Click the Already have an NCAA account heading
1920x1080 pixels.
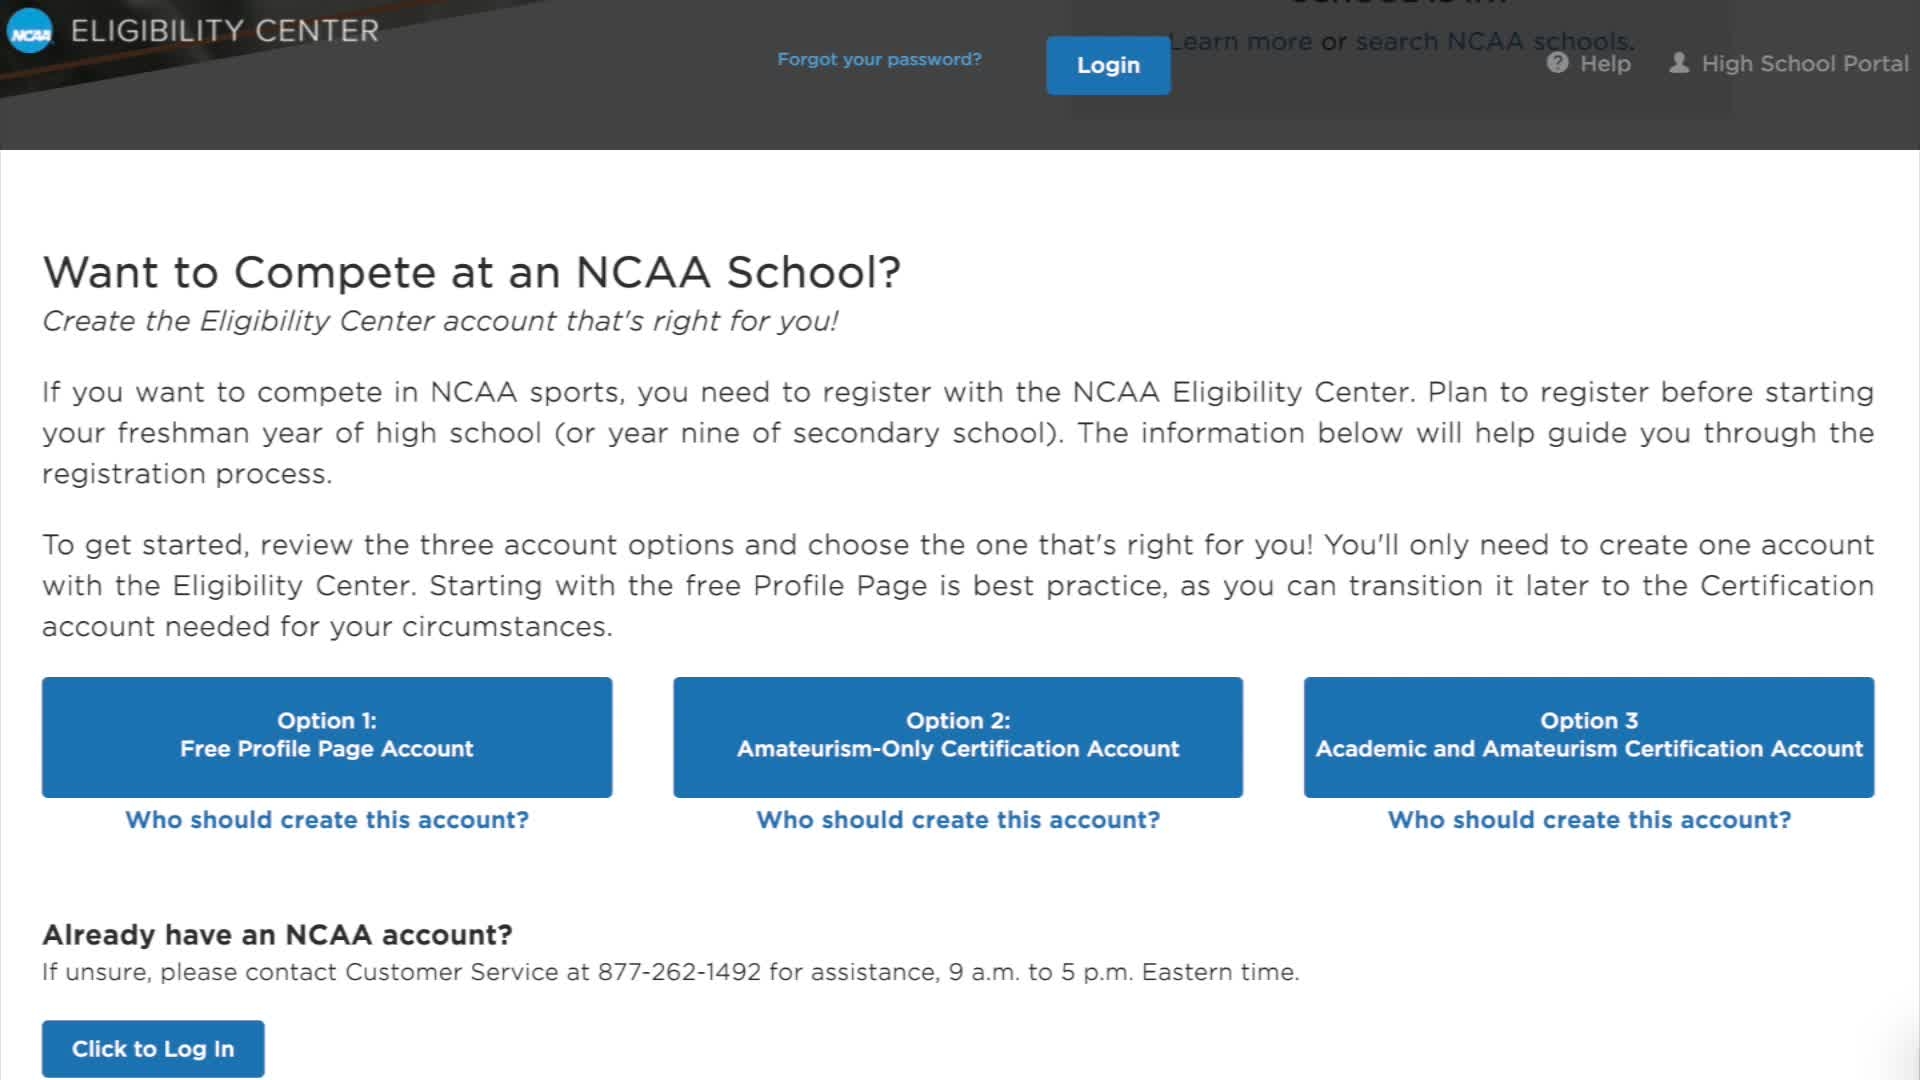click(277, 935)
